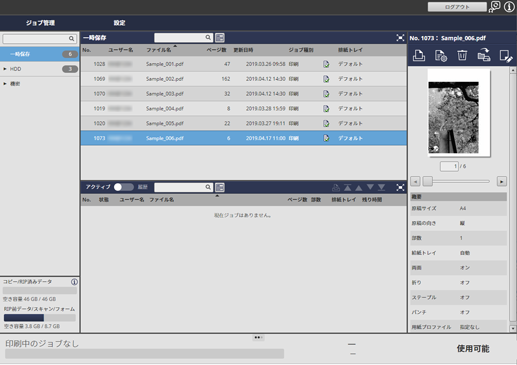Click the page number field showing 1 / 6
Image resolution: width=517 pixels, height=365 pixels.
pos(449,166)
